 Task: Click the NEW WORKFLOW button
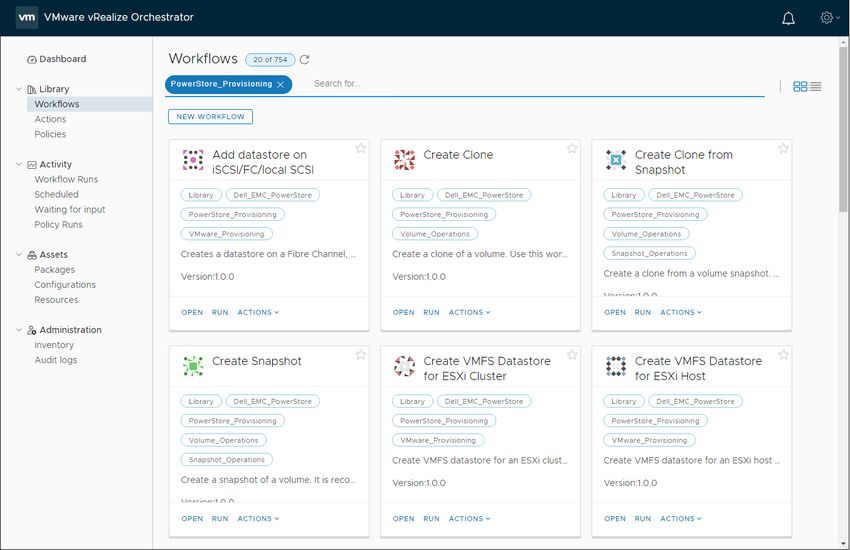pos(210,117)
